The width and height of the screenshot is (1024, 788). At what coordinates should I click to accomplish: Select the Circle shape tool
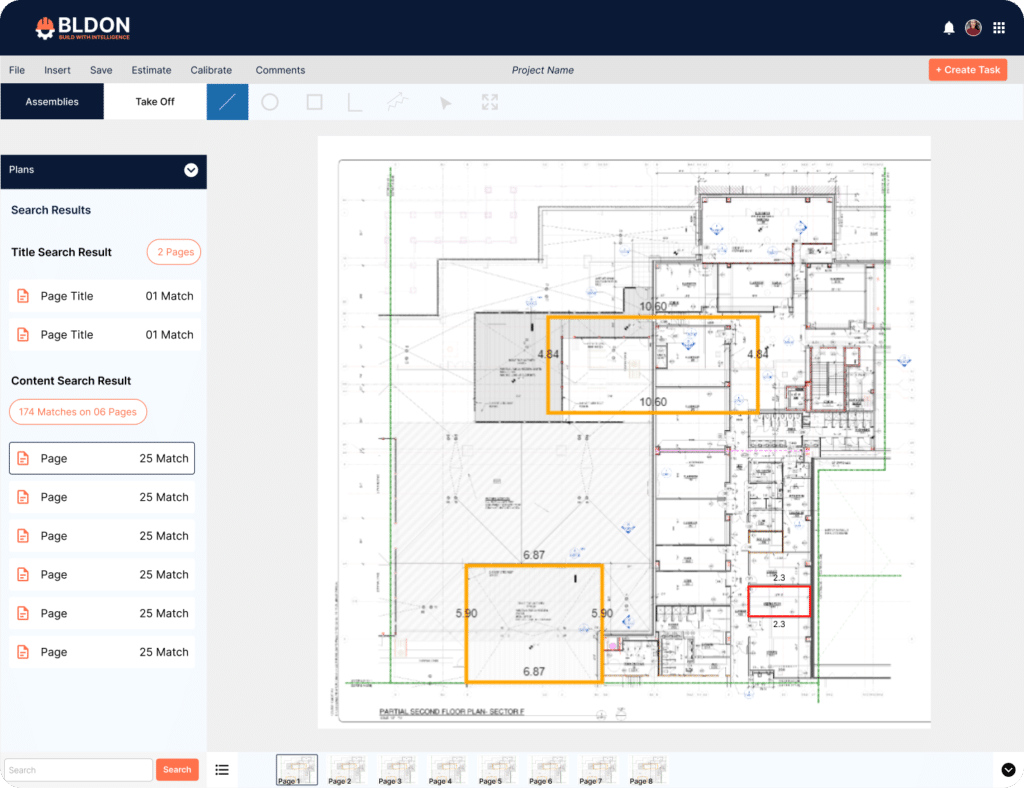[x=270, y=102]
